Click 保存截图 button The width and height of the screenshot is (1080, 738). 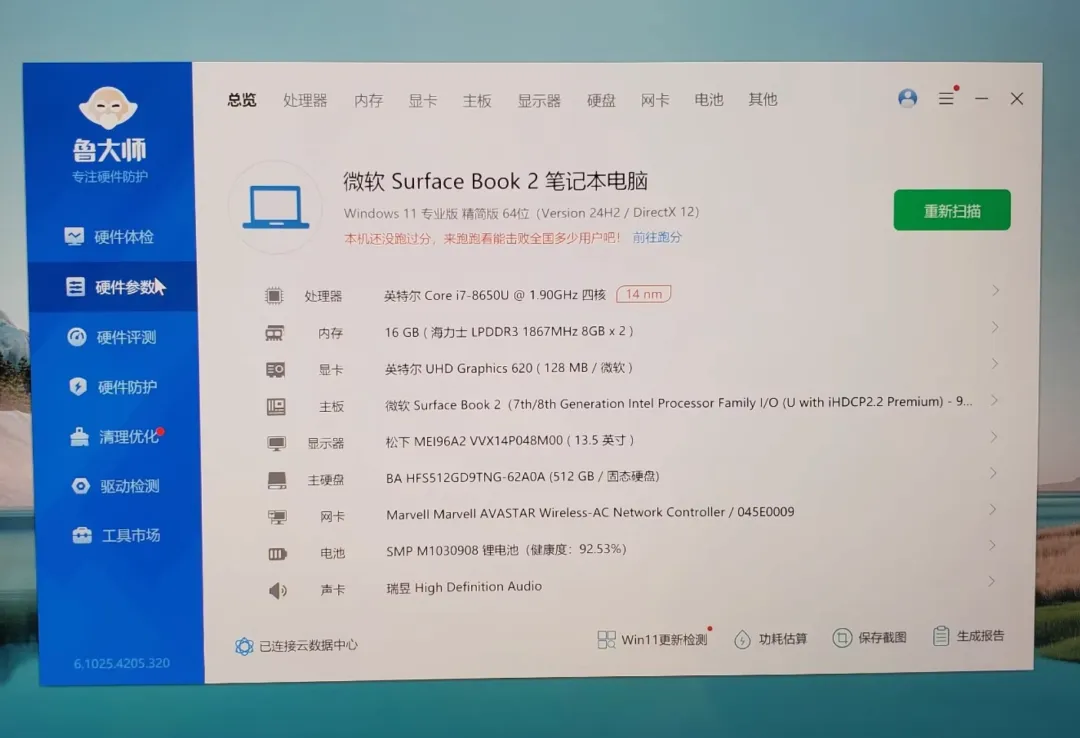click(869, 637)
